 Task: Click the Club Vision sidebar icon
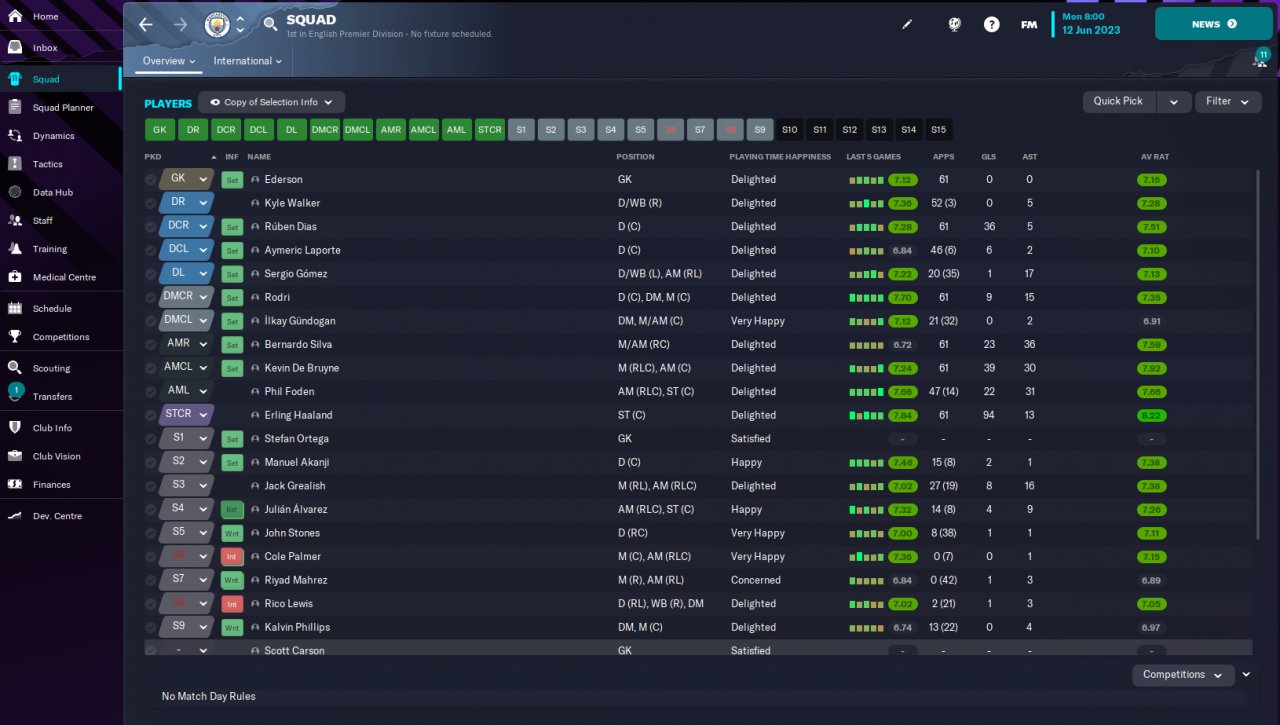(15, 456)
